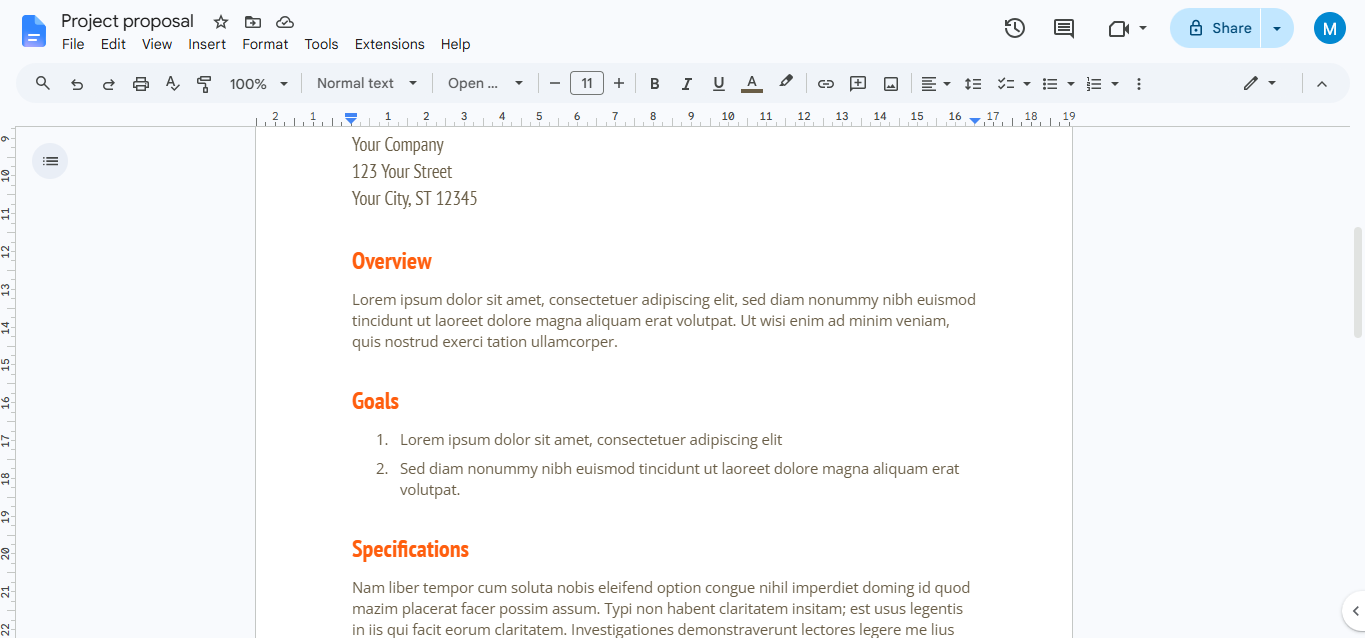The image size is (1365, 638).
Task: Open the search the menus magnifier
Action: pos(43,83)
